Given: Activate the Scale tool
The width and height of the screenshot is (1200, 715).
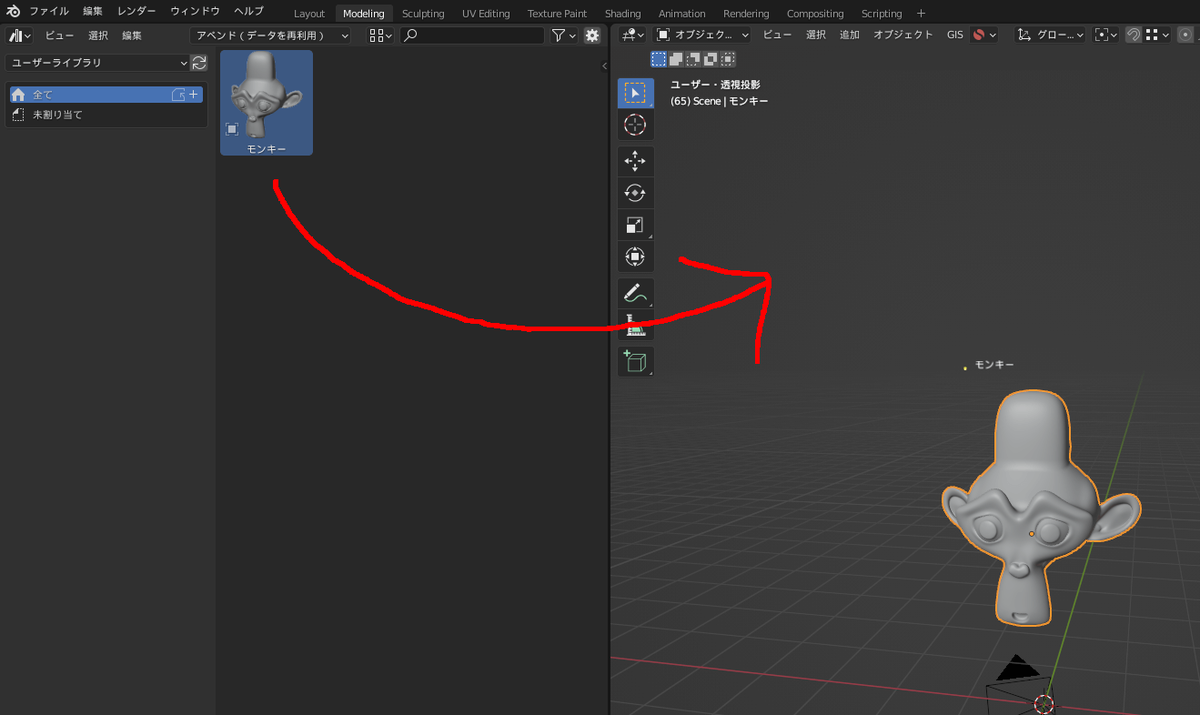Looking at the screenshot, I should [635, 226].
